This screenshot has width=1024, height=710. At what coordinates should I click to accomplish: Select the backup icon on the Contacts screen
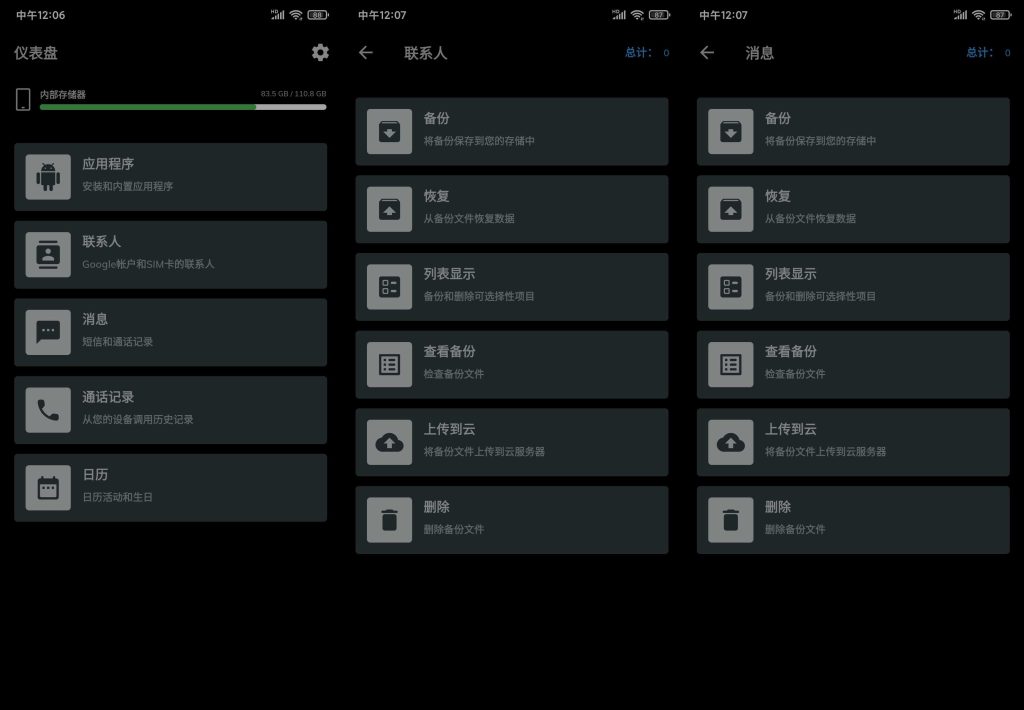(390, 130)
